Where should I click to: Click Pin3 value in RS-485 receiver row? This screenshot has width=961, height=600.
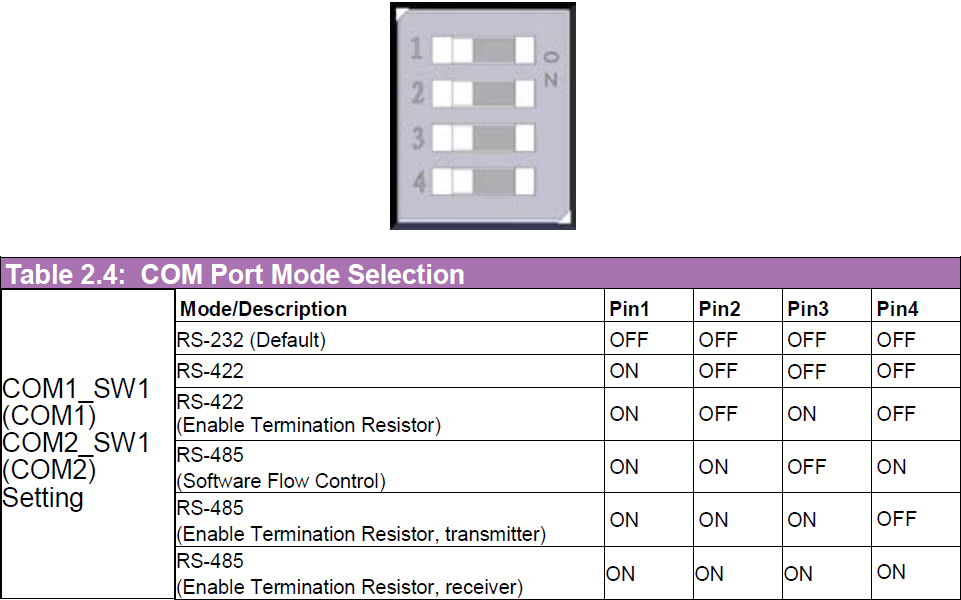[798, 574]
